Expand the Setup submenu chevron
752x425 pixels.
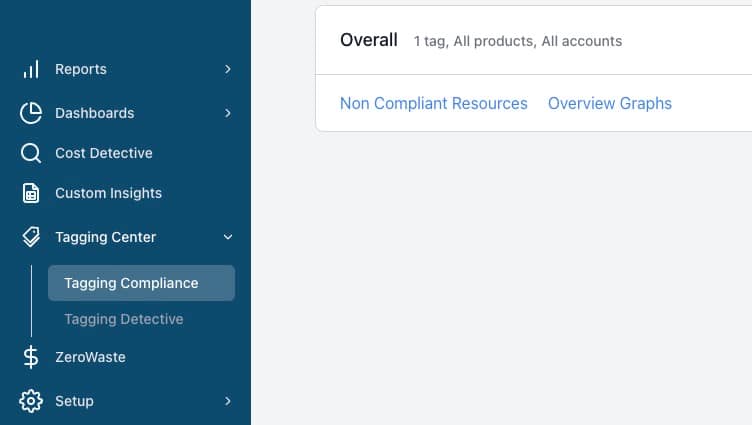[228, 401]
